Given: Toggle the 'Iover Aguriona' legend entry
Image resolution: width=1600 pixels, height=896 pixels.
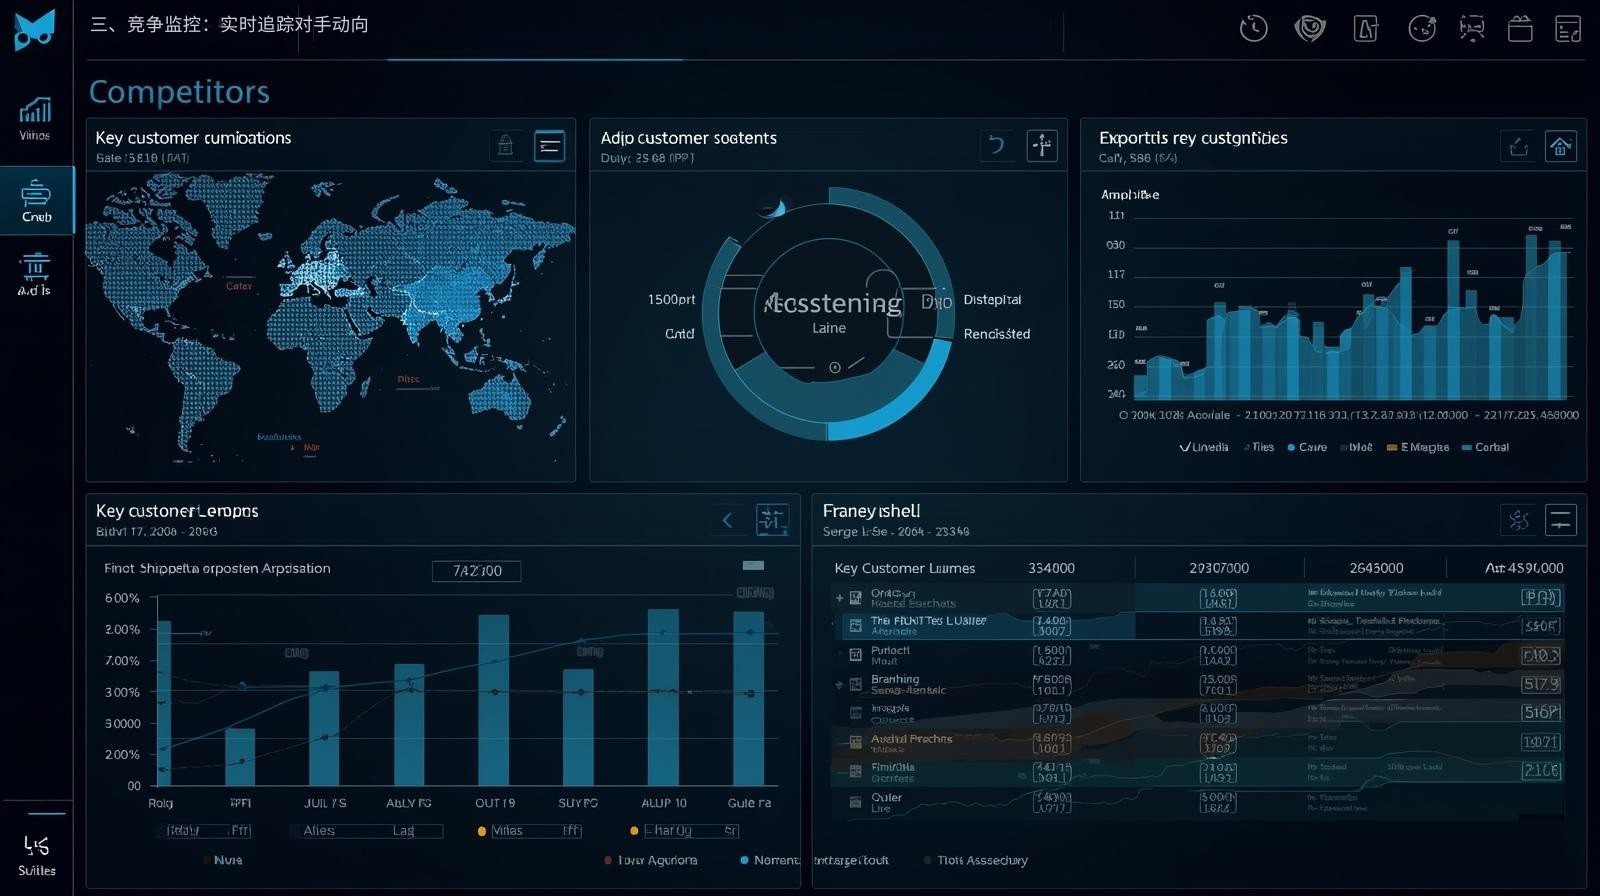Looking at the screenshot, I should 650,860.
